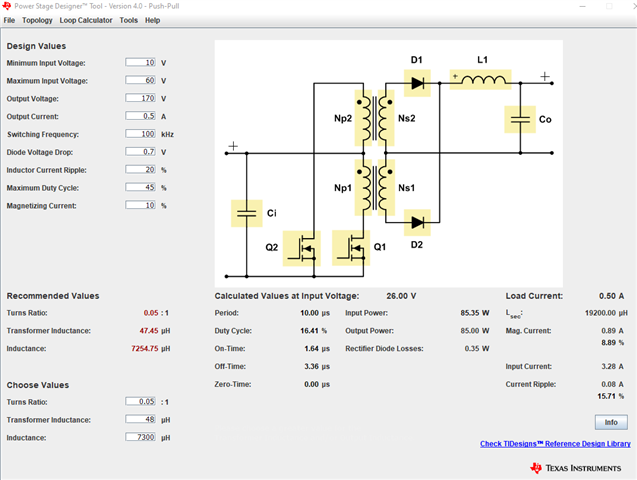Click the Rectifier Diode Losses 0.35 W value
This screenshot has height=480, width=637.
click(477, 349)
